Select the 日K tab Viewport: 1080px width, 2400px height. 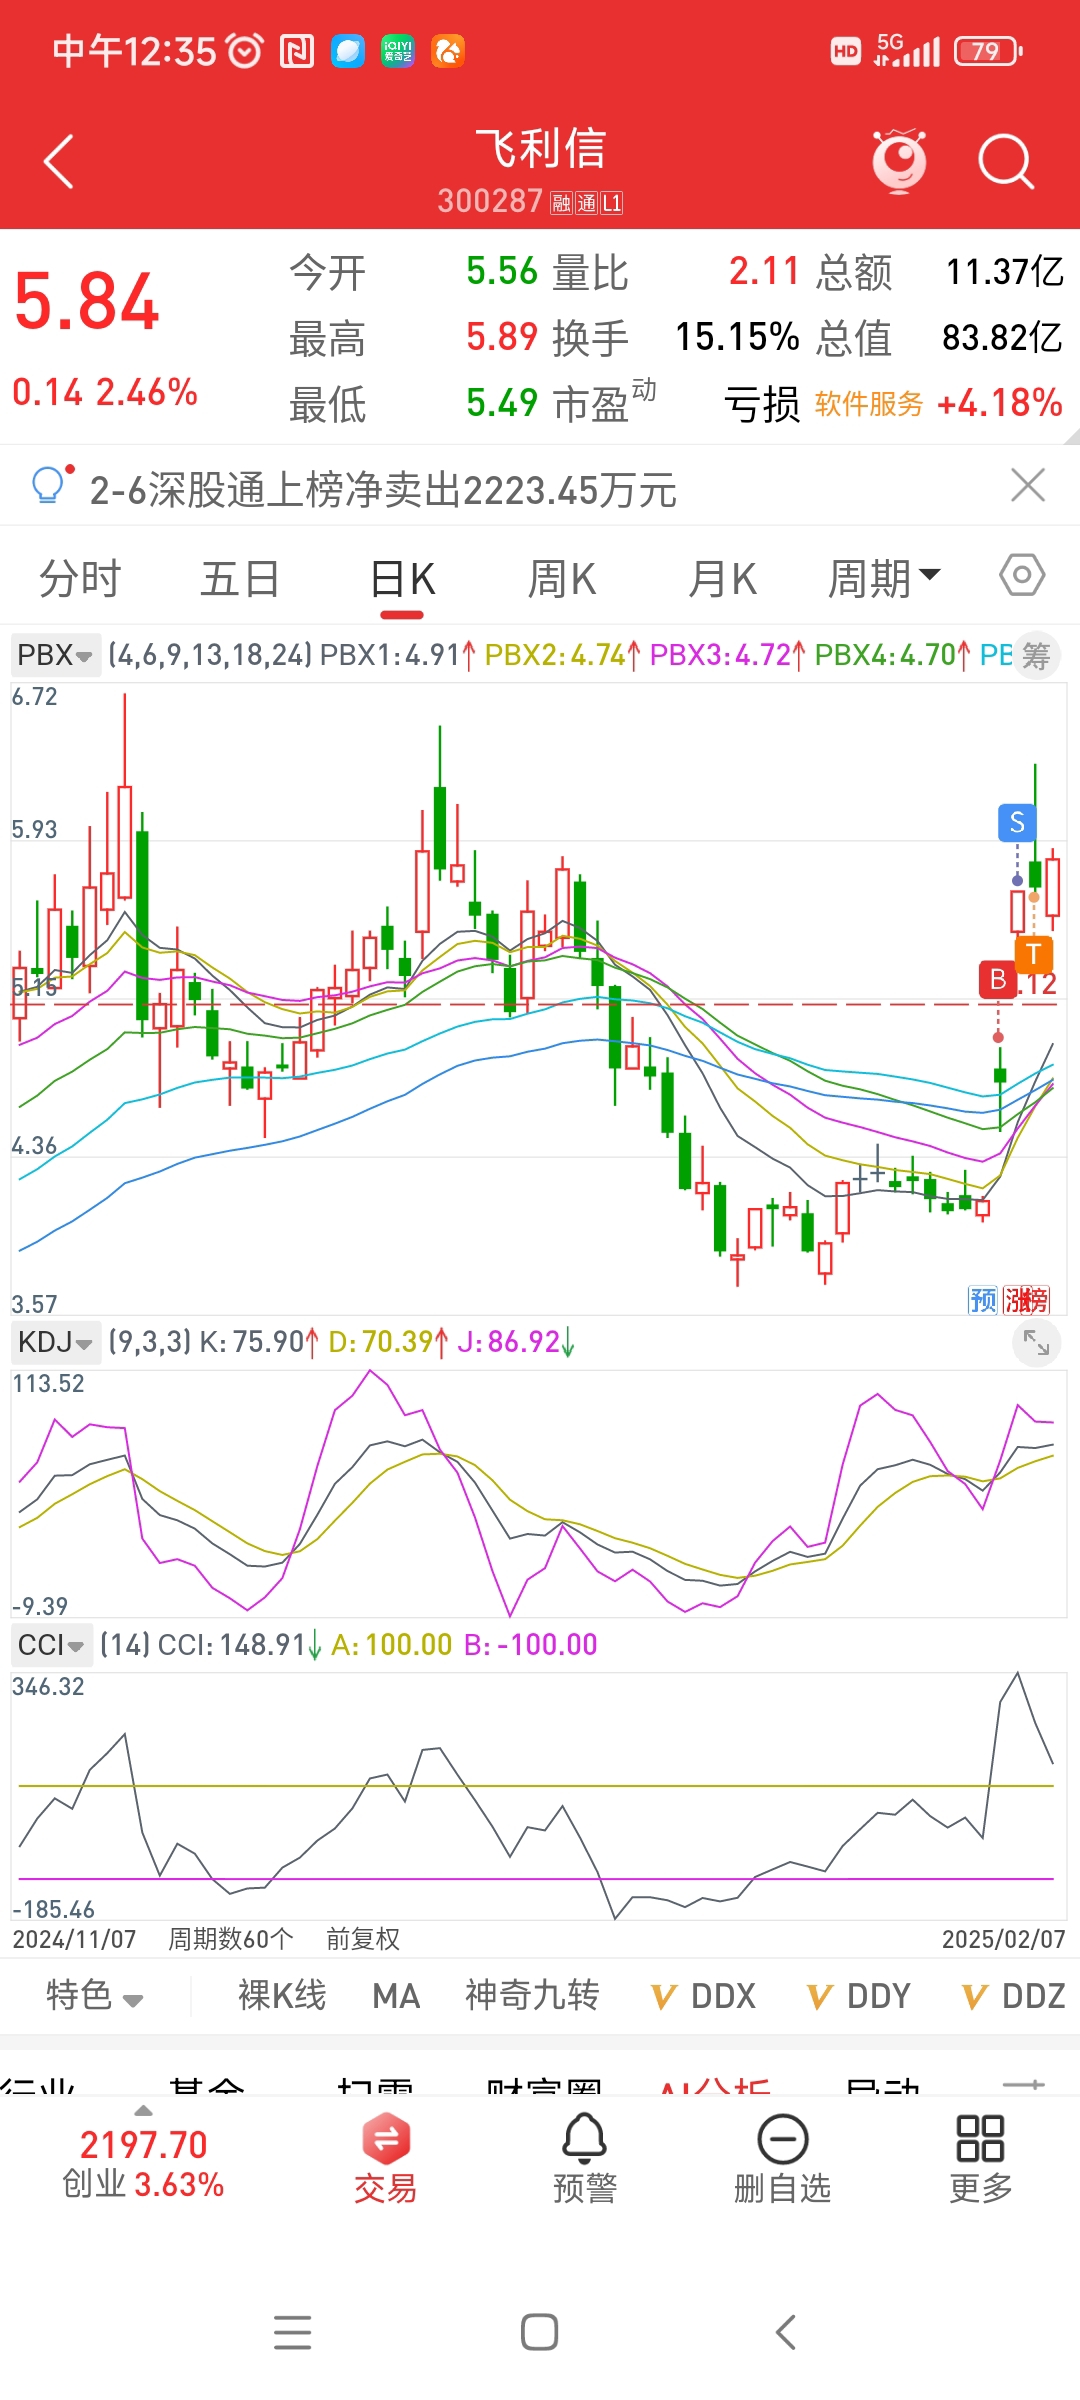[402, 580]
